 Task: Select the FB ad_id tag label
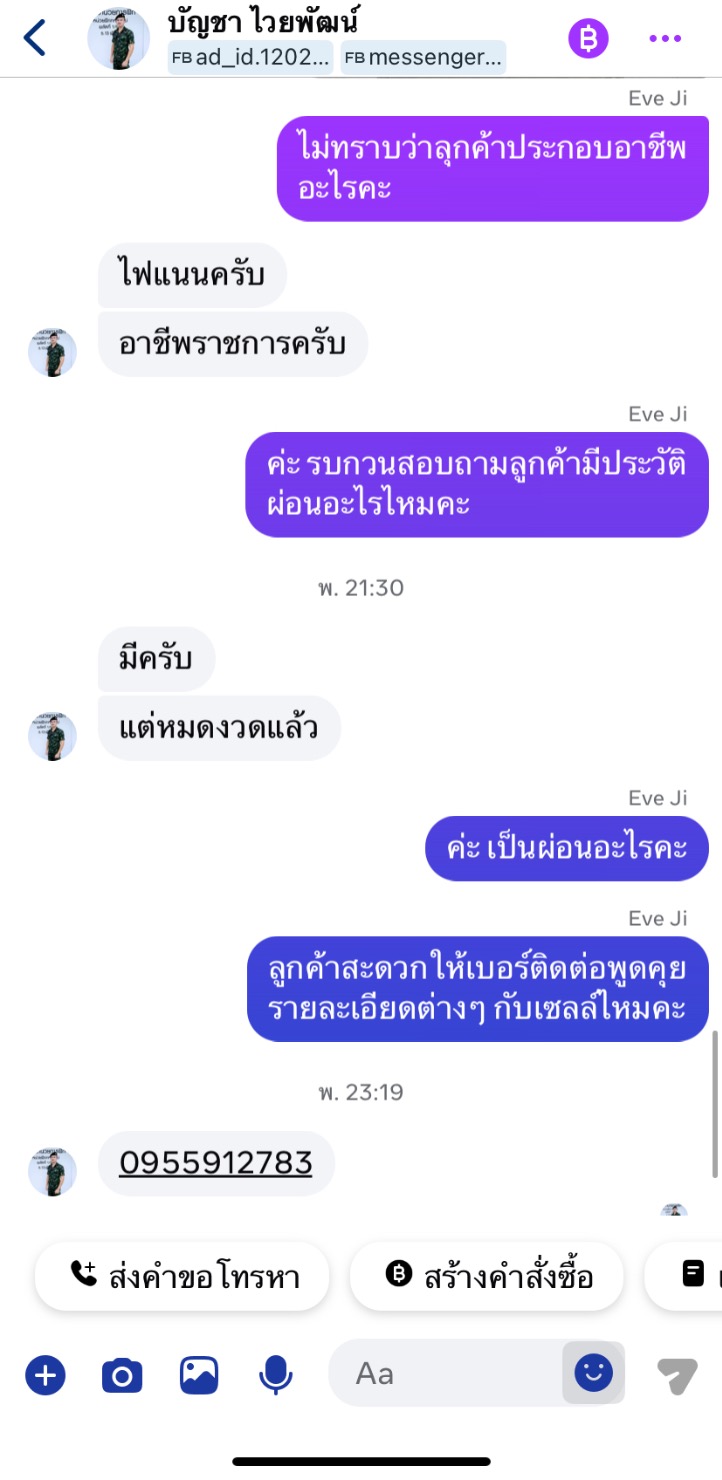coord(252,57)
